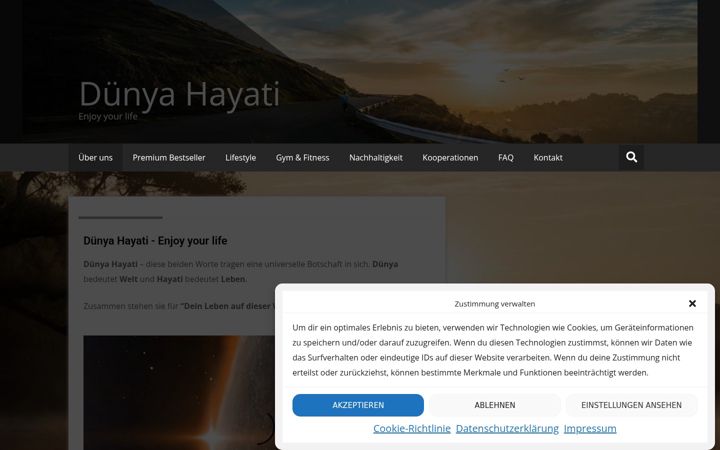Open the site search icon

tap(631, 158)
